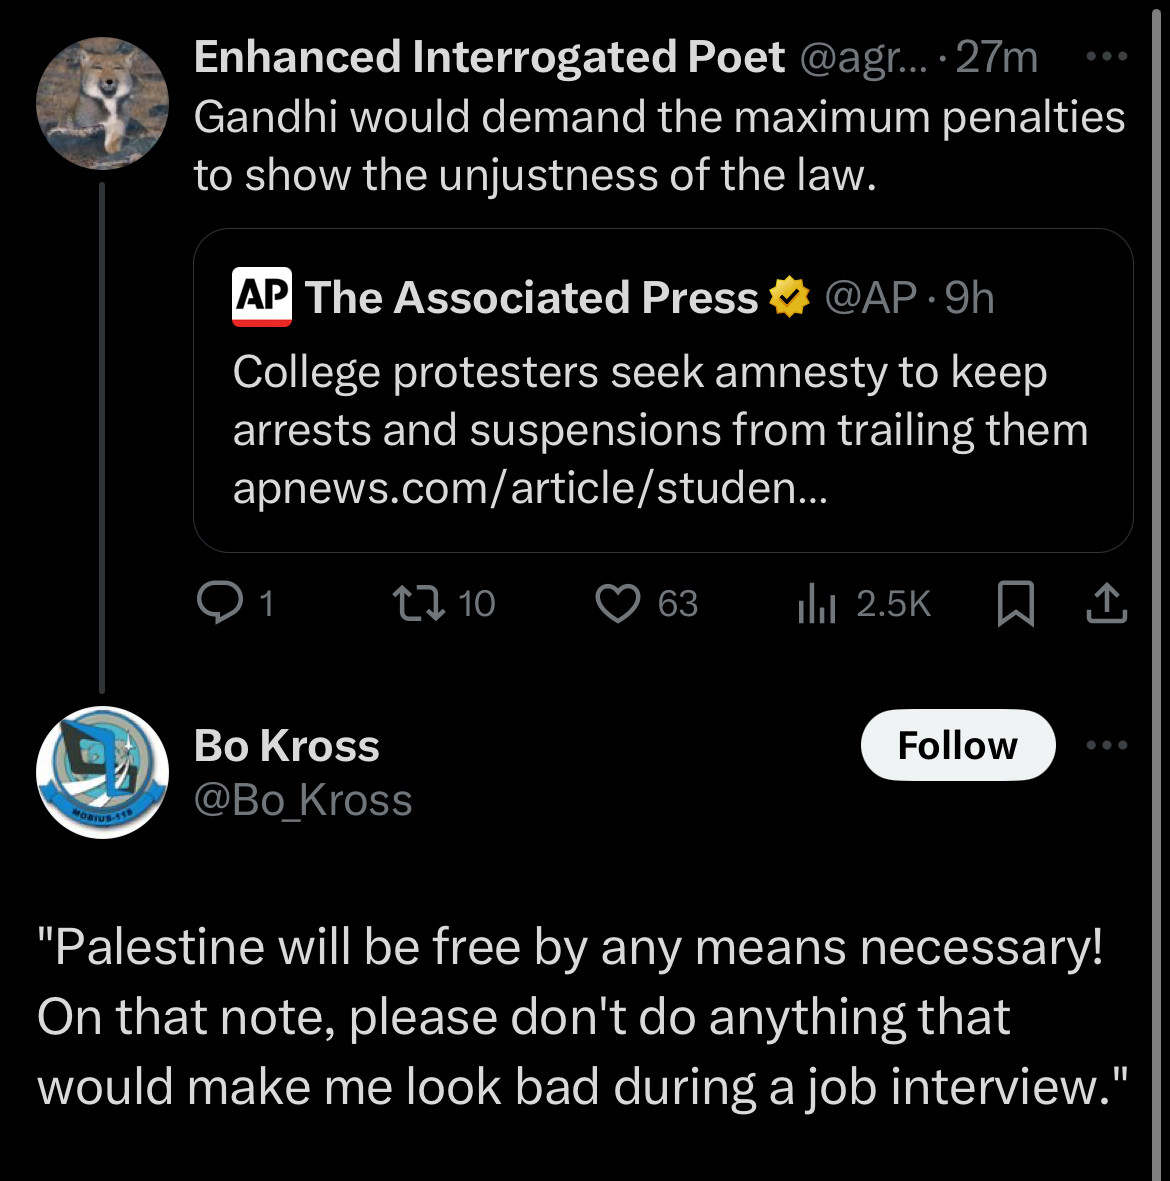Viewport: 1170px width, 1181px height.
Task: Open the Enhanced Interrogated Poet display name
Action: [x=489, y=57]
